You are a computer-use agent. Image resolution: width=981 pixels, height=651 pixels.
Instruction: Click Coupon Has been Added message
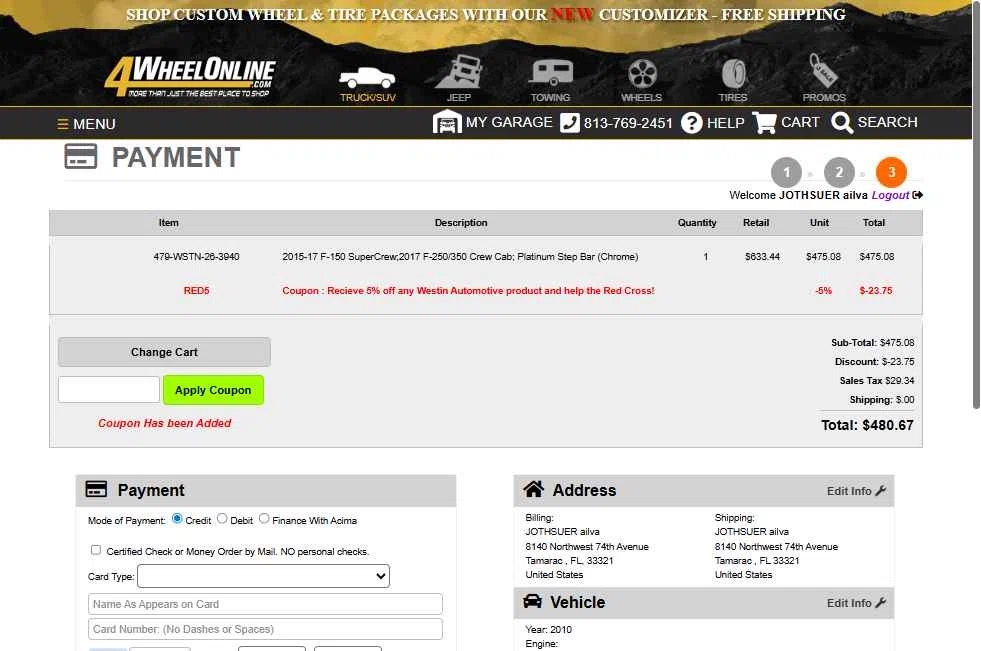tap(165, 423)
